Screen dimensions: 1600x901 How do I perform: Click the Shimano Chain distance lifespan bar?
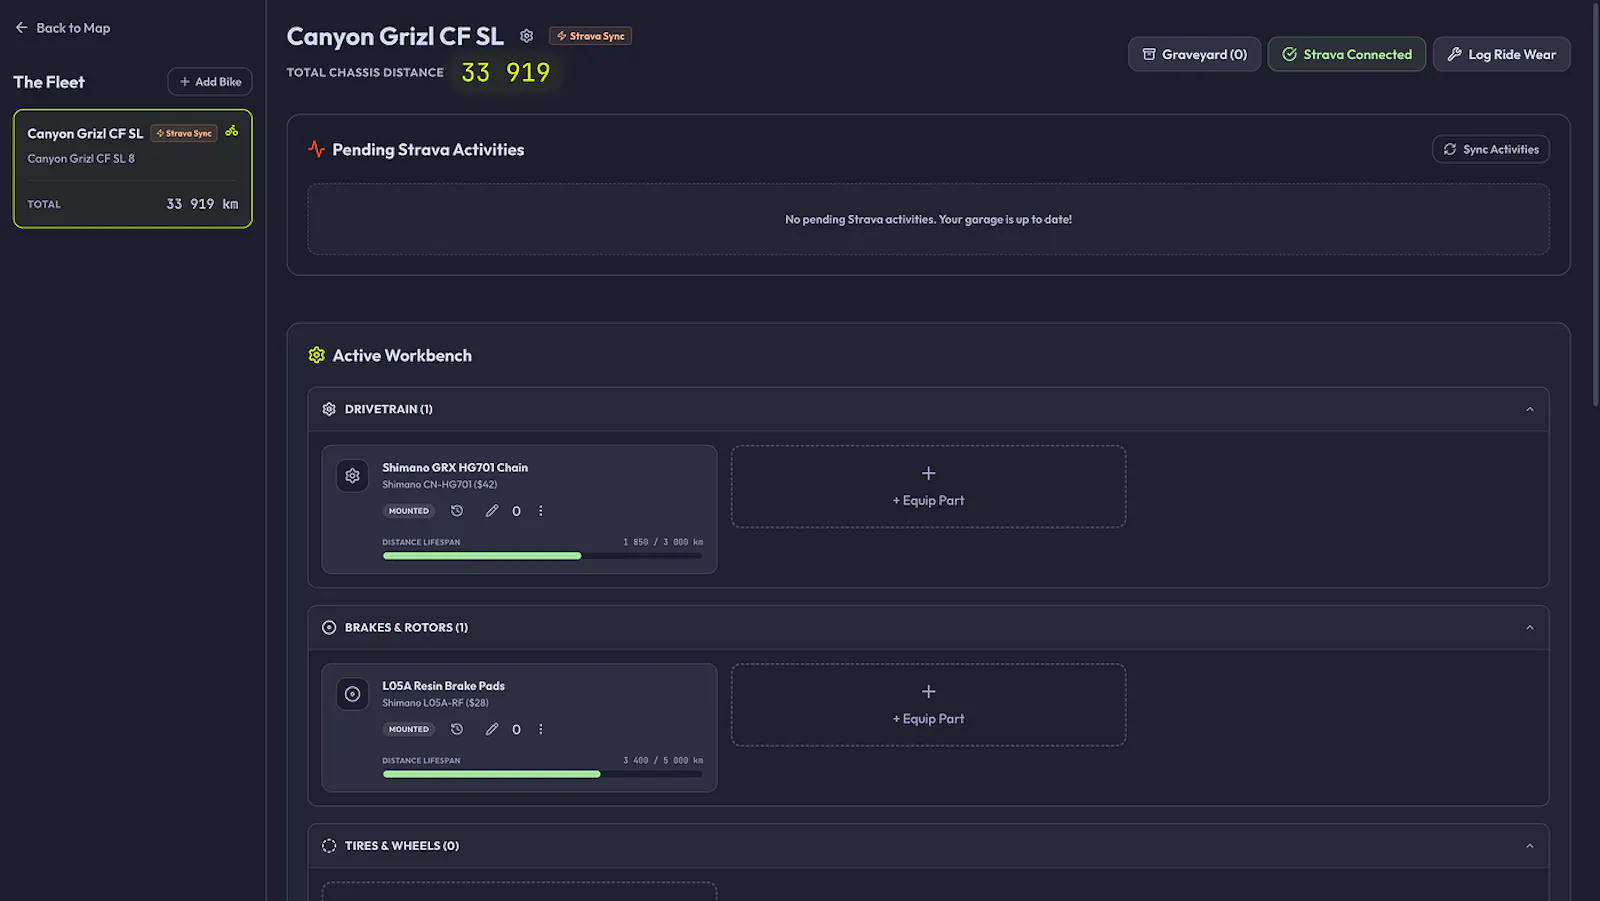click(x=542, y=556)
